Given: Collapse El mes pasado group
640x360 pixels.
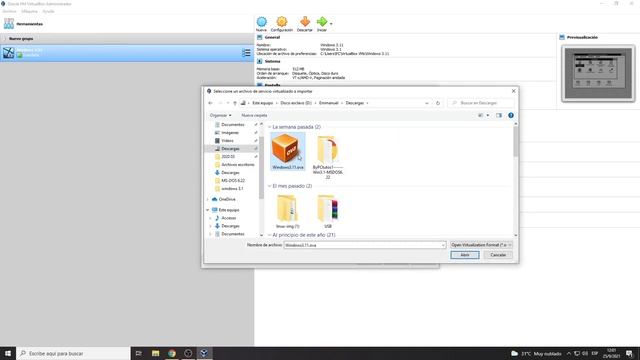Looking at the screenshot, I should (x=269, y=186).
